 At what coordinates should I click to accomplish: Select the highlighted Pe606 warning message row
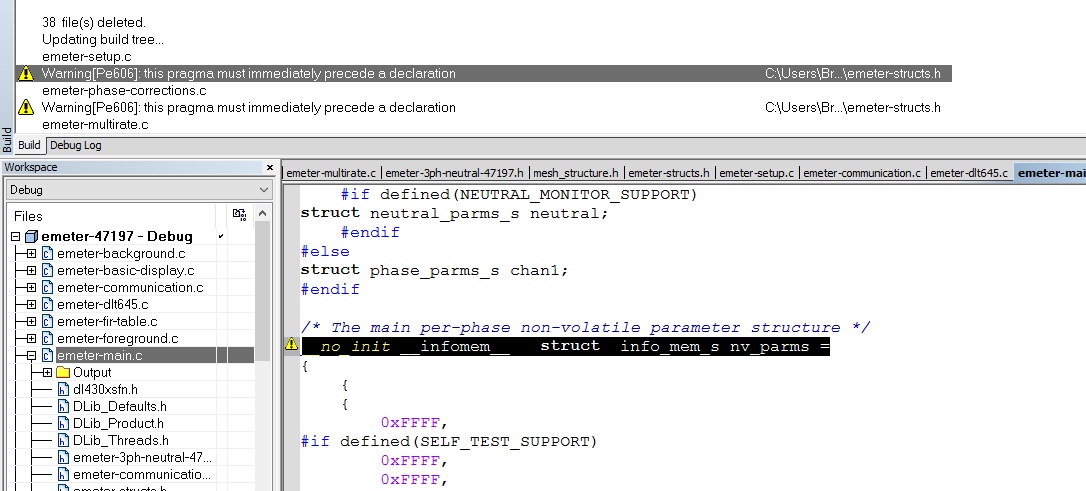(x=483, y=73)
